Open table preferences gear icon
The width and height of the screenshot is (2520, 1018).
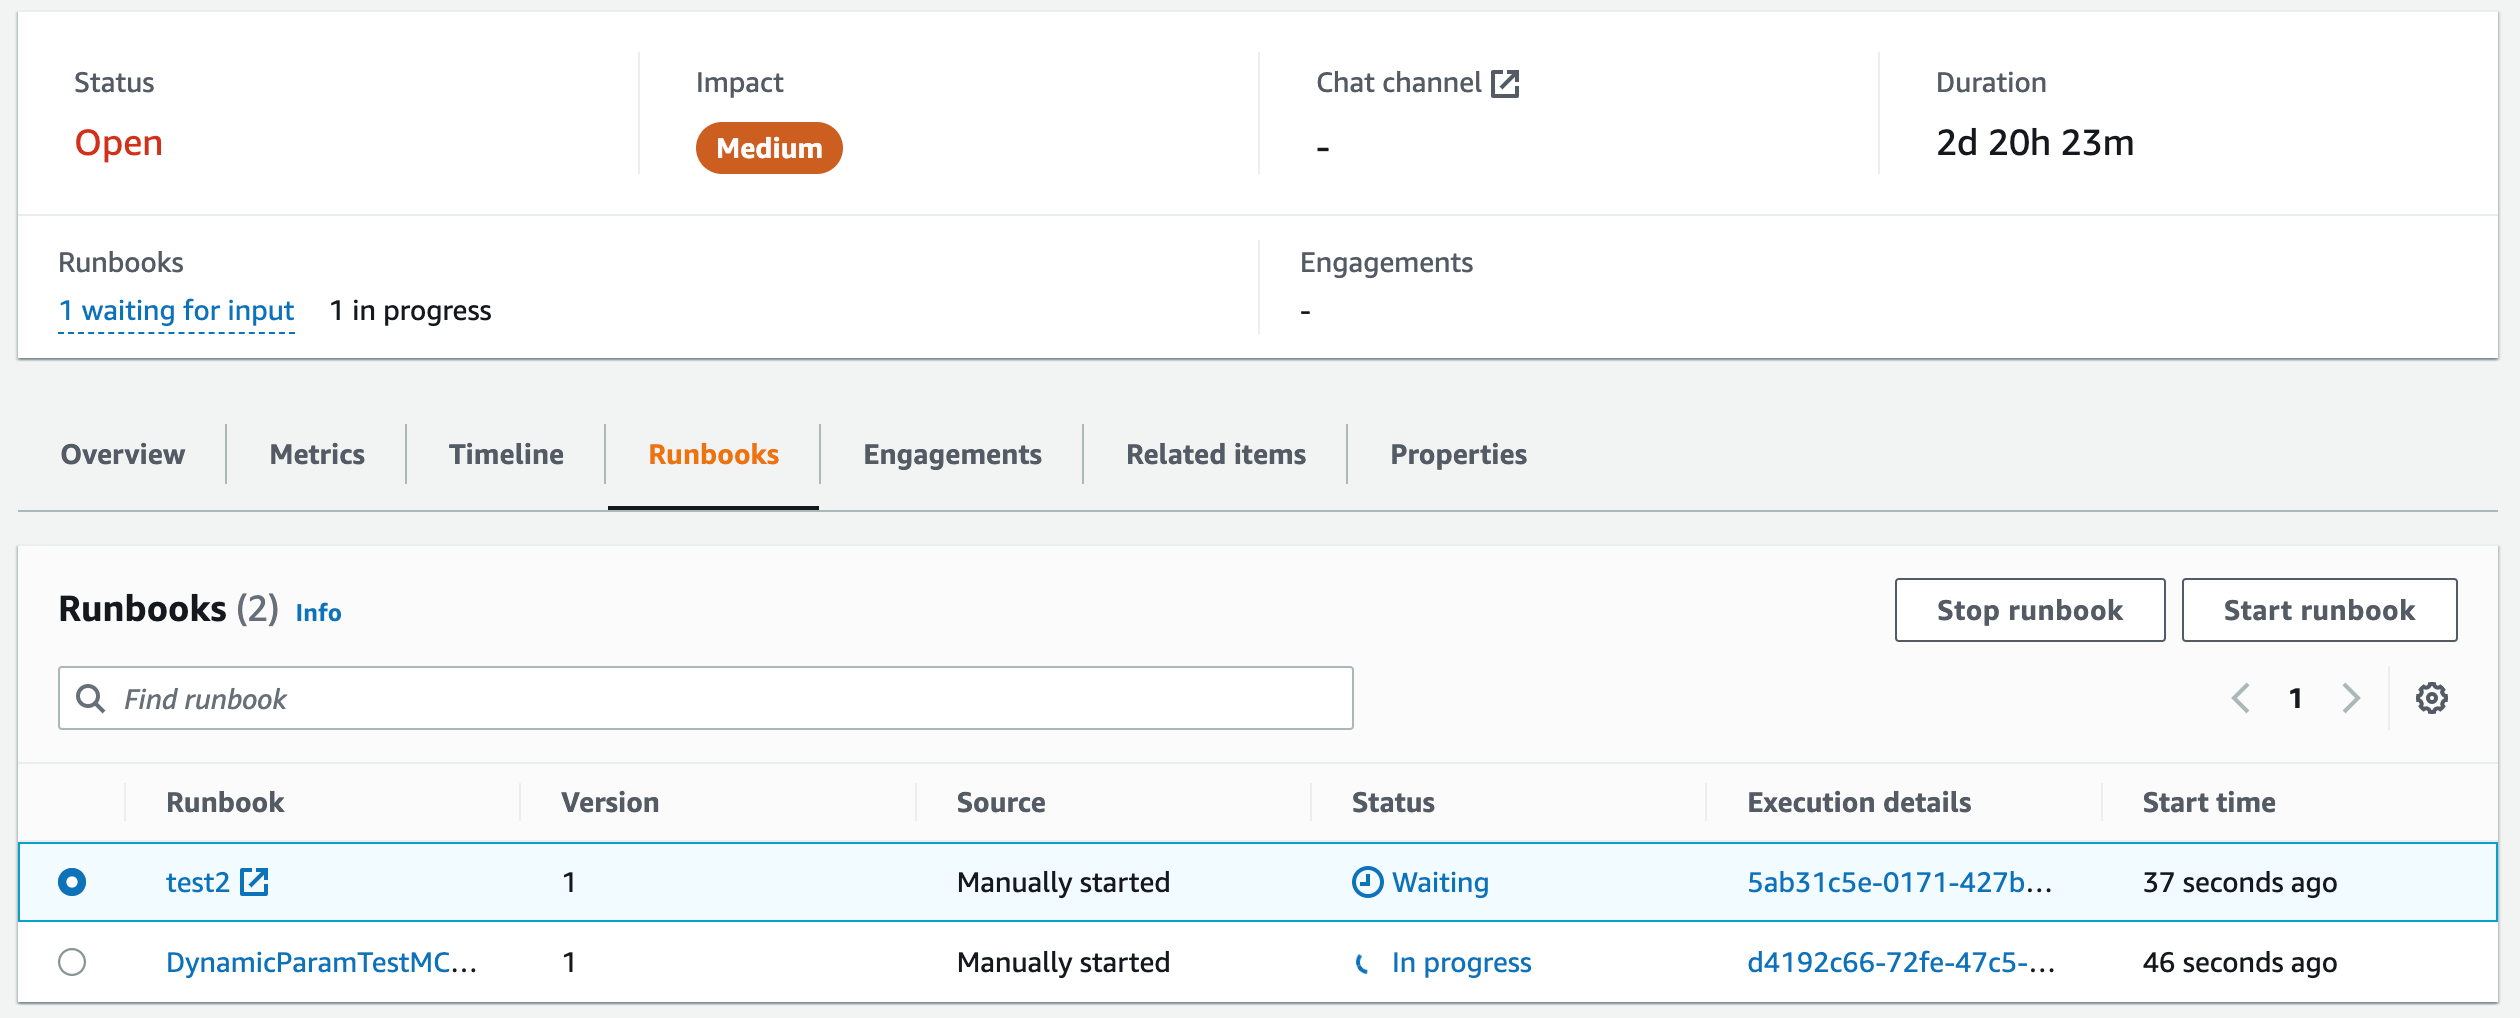2431,698
